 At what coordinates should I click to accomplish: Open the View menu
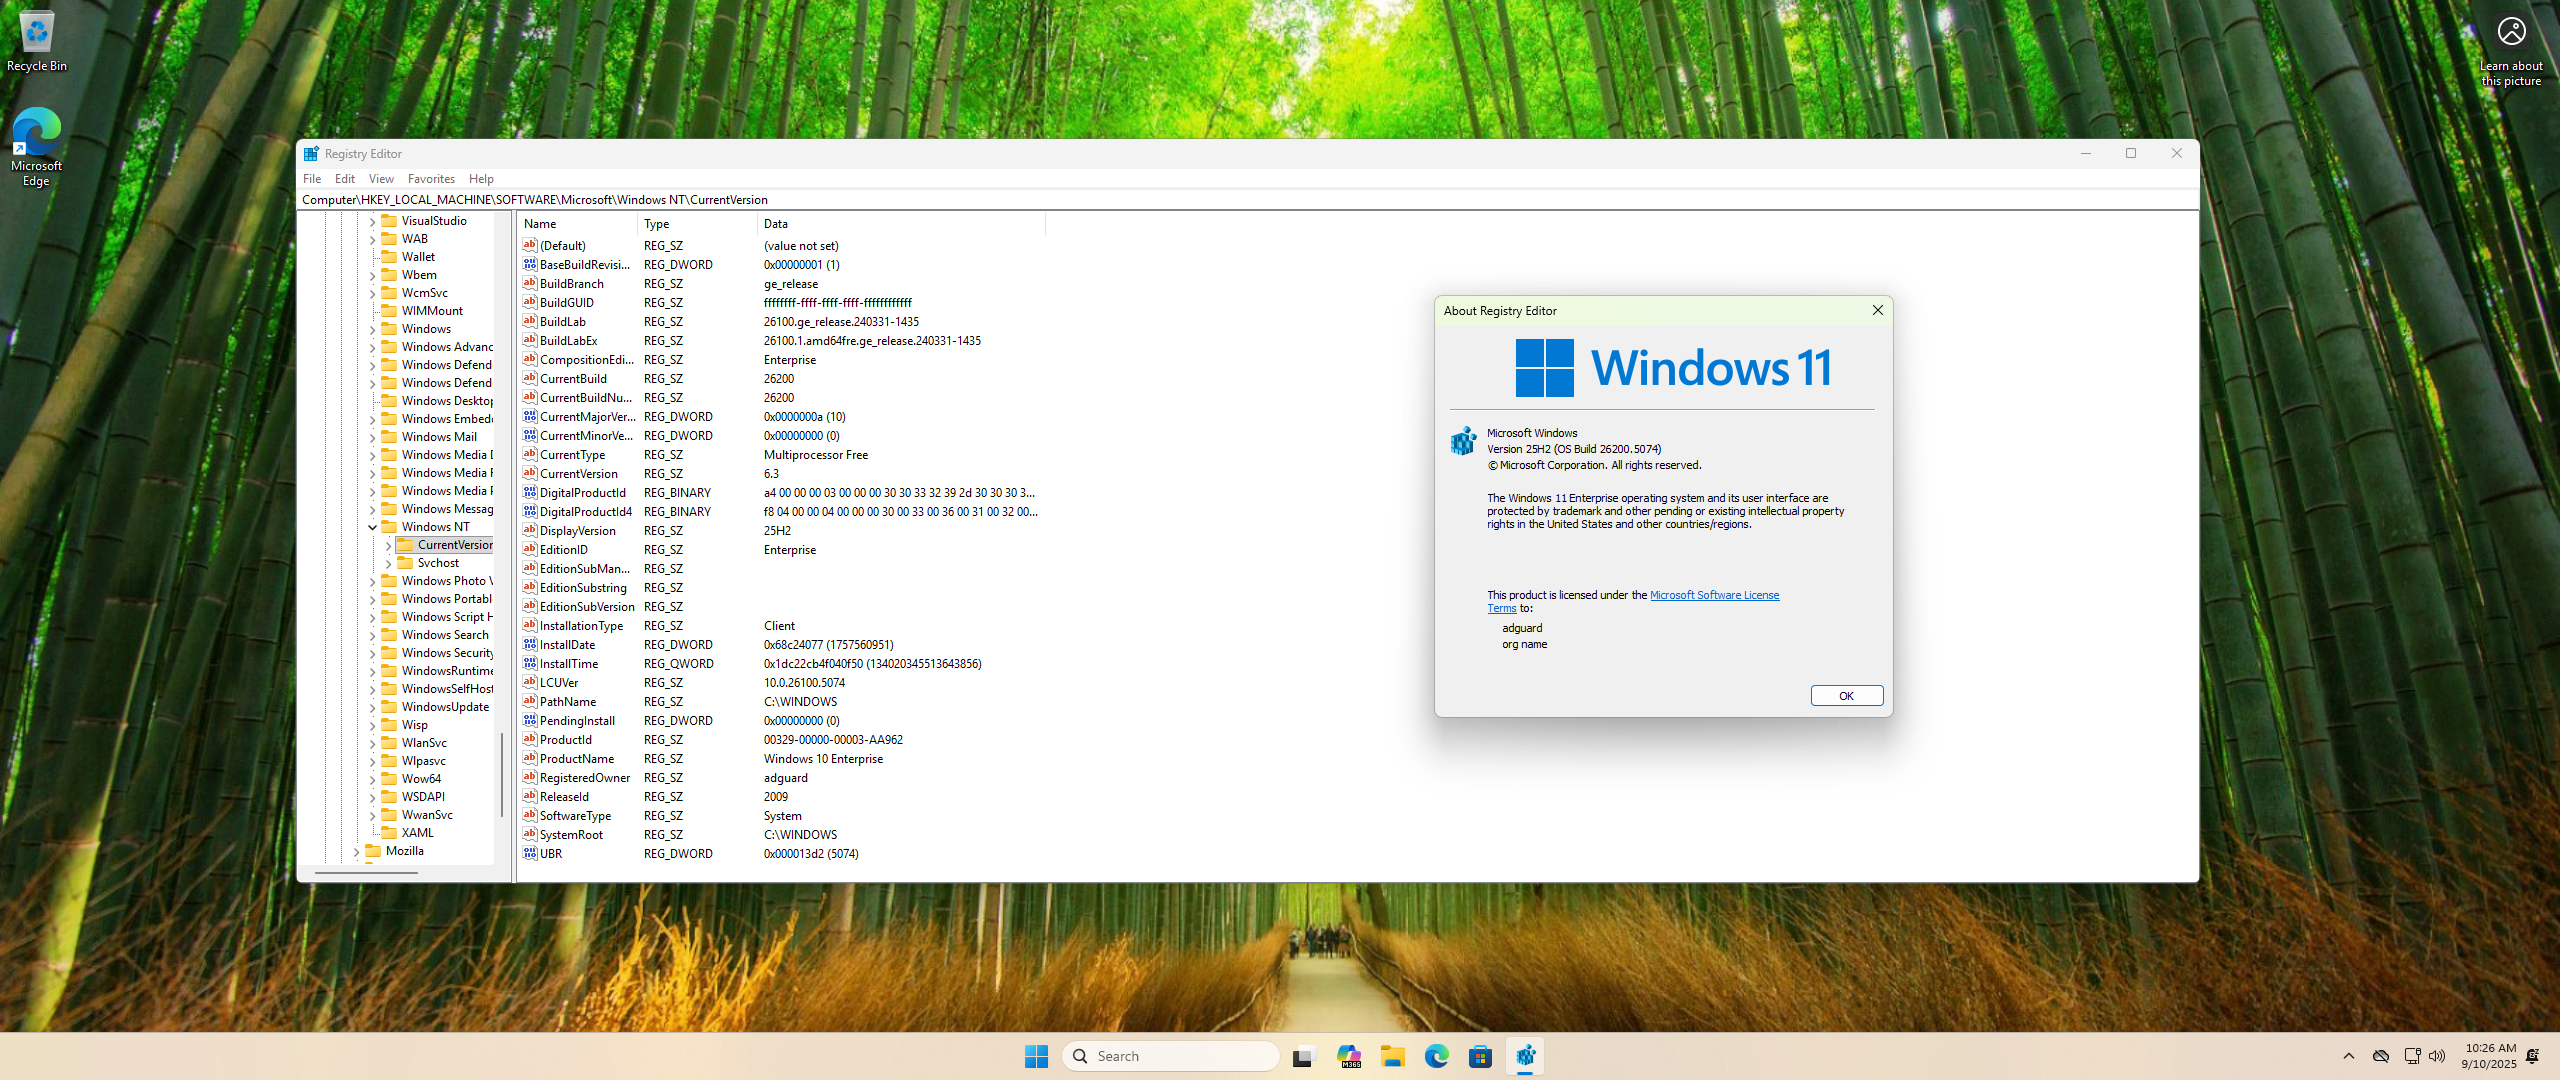click(x=381, y=179)
